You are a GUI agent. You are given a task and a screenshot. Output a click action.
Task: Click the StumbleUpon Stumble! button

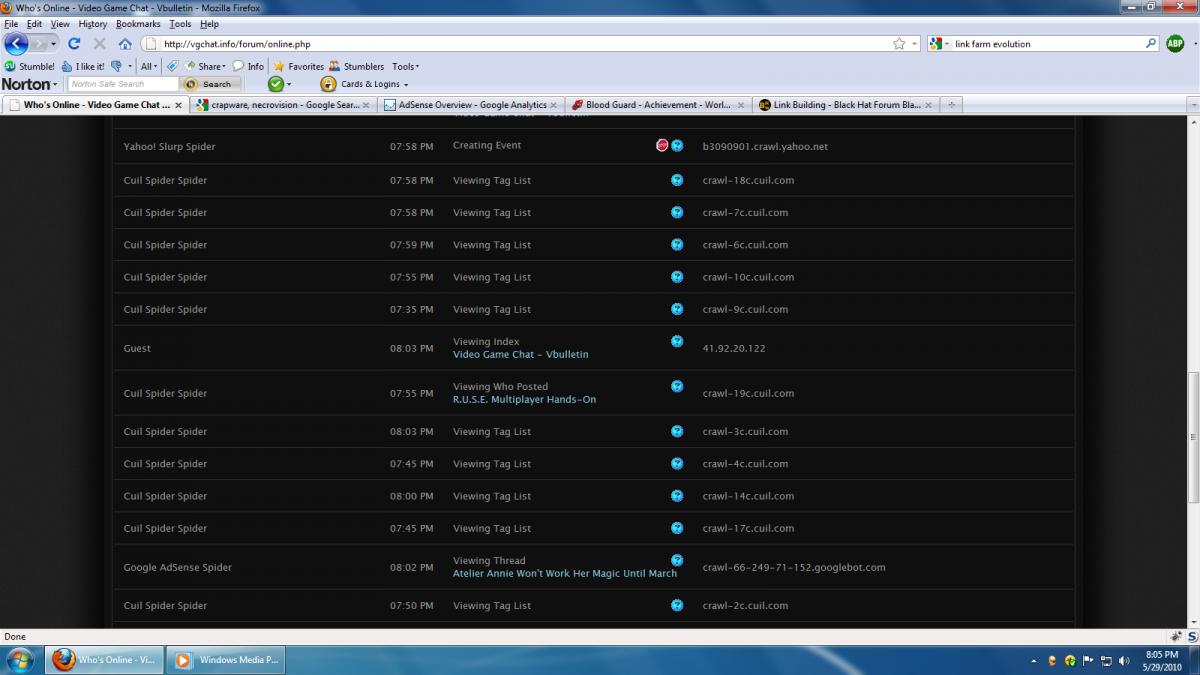coord(29,67)
